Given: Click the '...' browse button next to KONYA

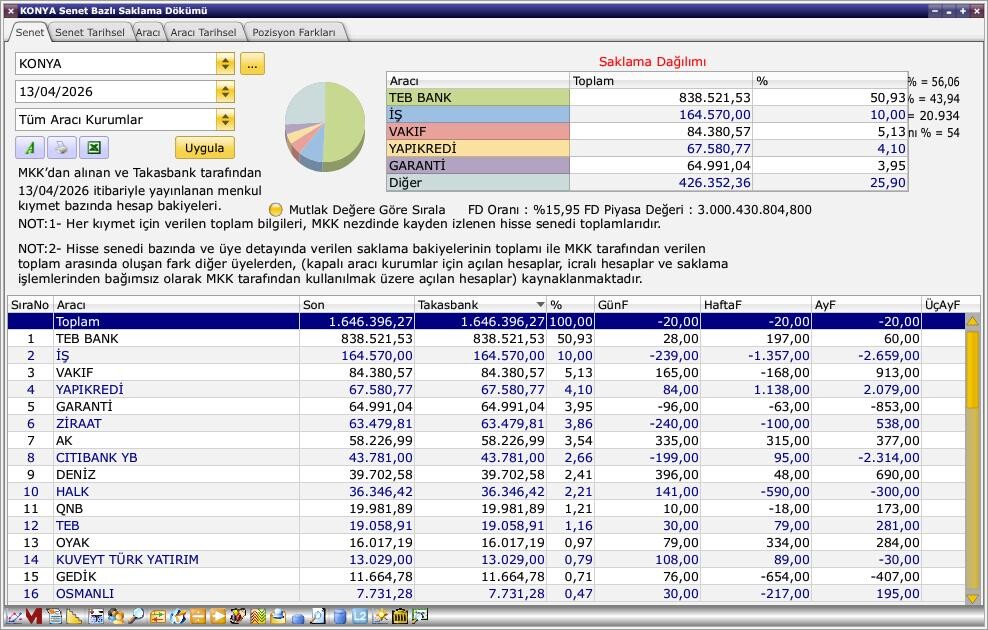Looking at the screenshot, I should click(252, 64).
